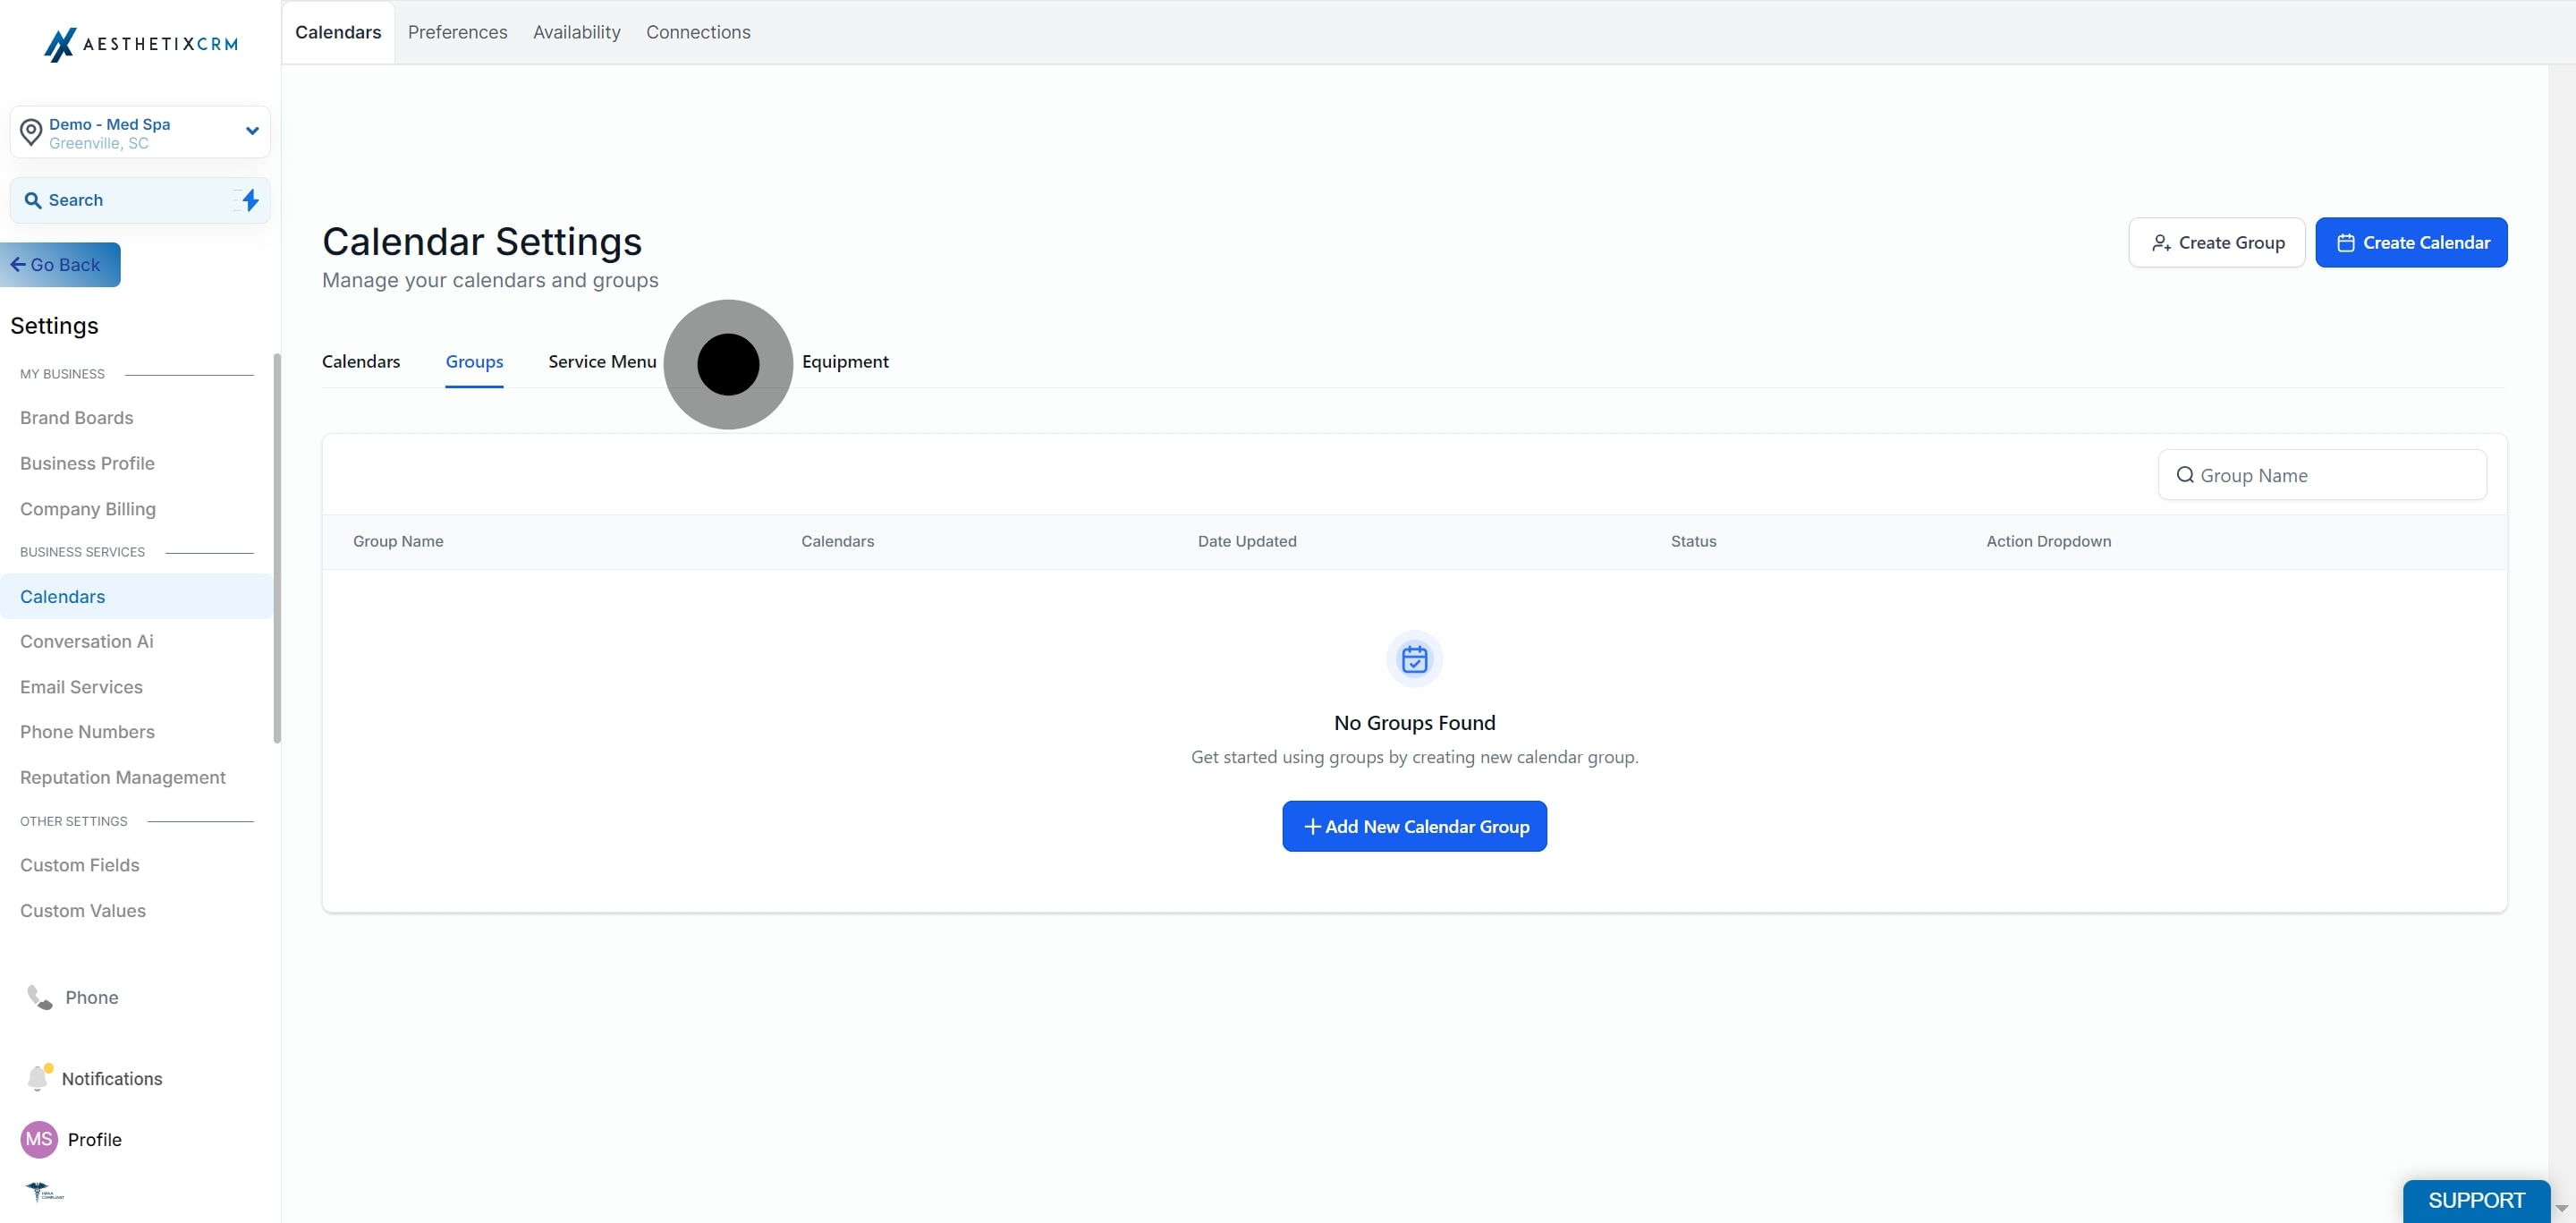
Task: Open Conversation Ai settings in sidebar
Action: (87, 641)
